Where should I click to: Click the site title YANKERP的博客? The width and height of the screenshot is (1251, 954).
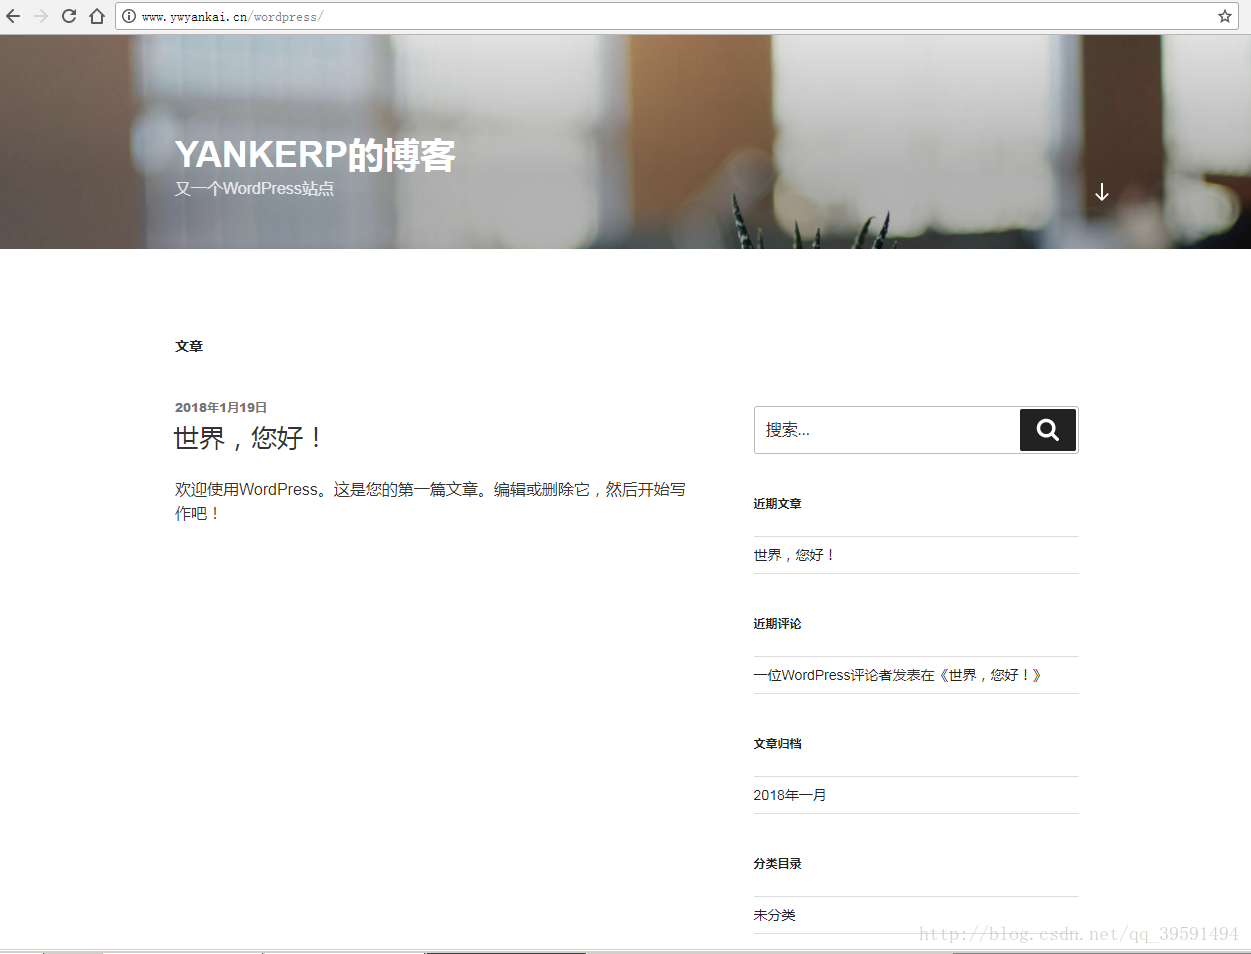315,155
